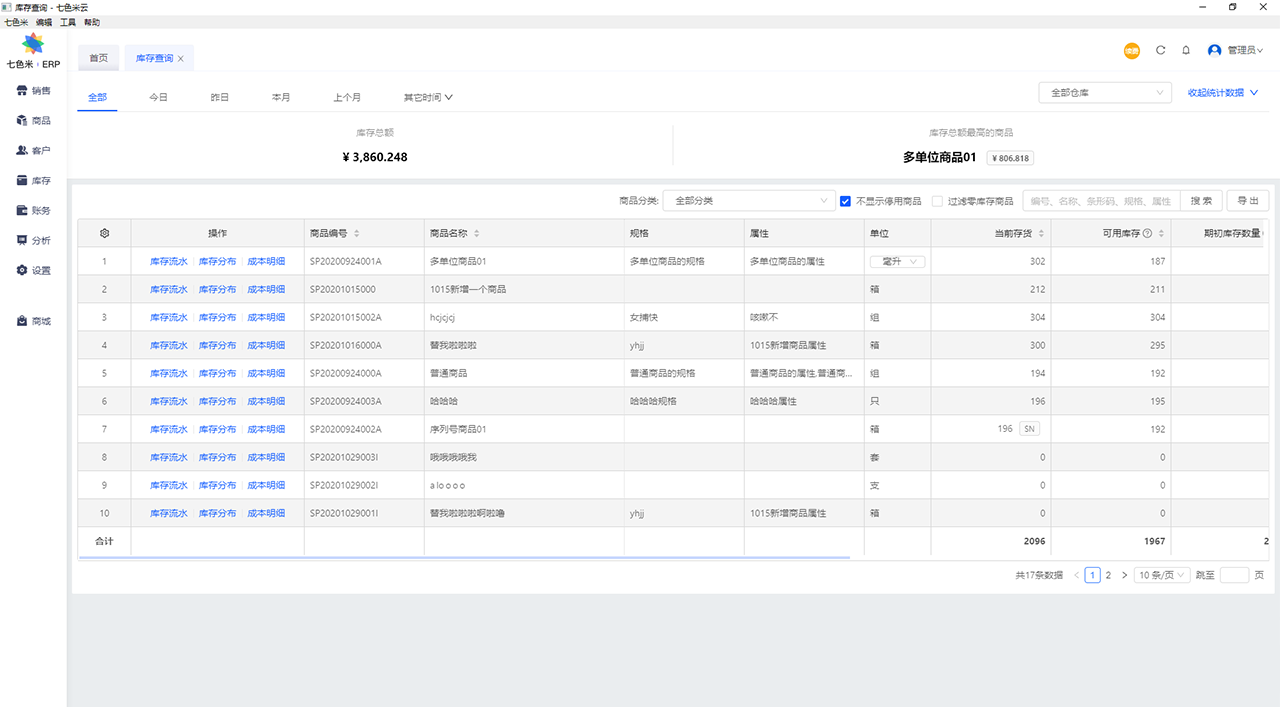The width and height of the screenshot is (1280, 720).
Task: Open 库存流水 link for 多单位商品01
Action: click(x=170, y=261)
